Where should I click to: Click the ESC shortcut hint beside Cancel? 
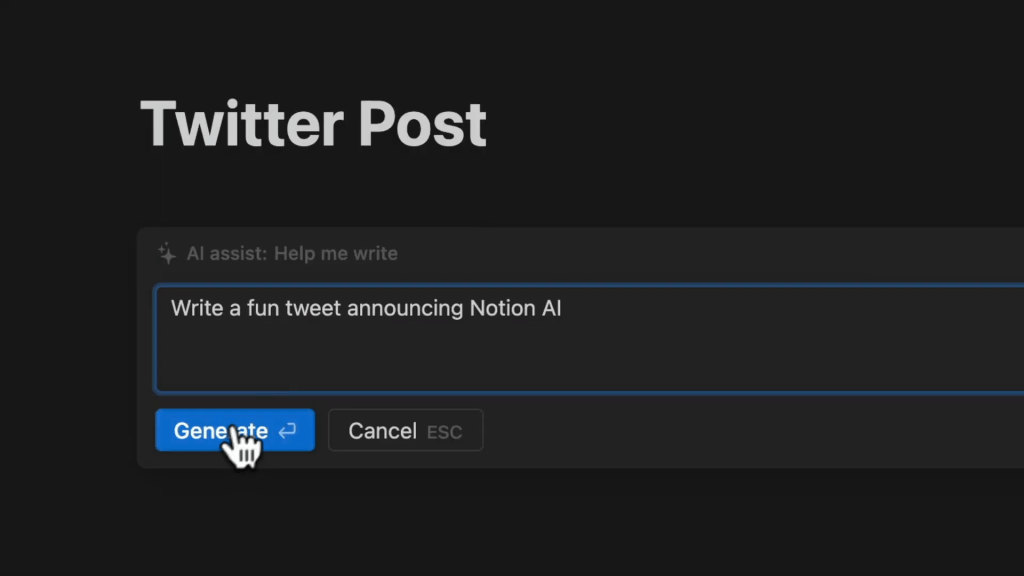445,432
